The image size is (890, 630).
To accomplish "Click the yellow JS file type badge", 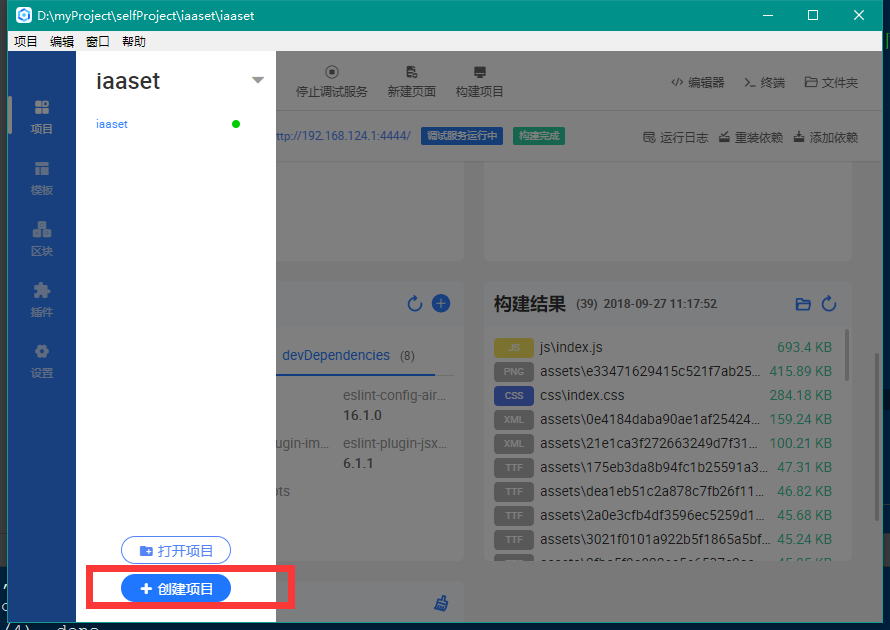I will 514,347.
